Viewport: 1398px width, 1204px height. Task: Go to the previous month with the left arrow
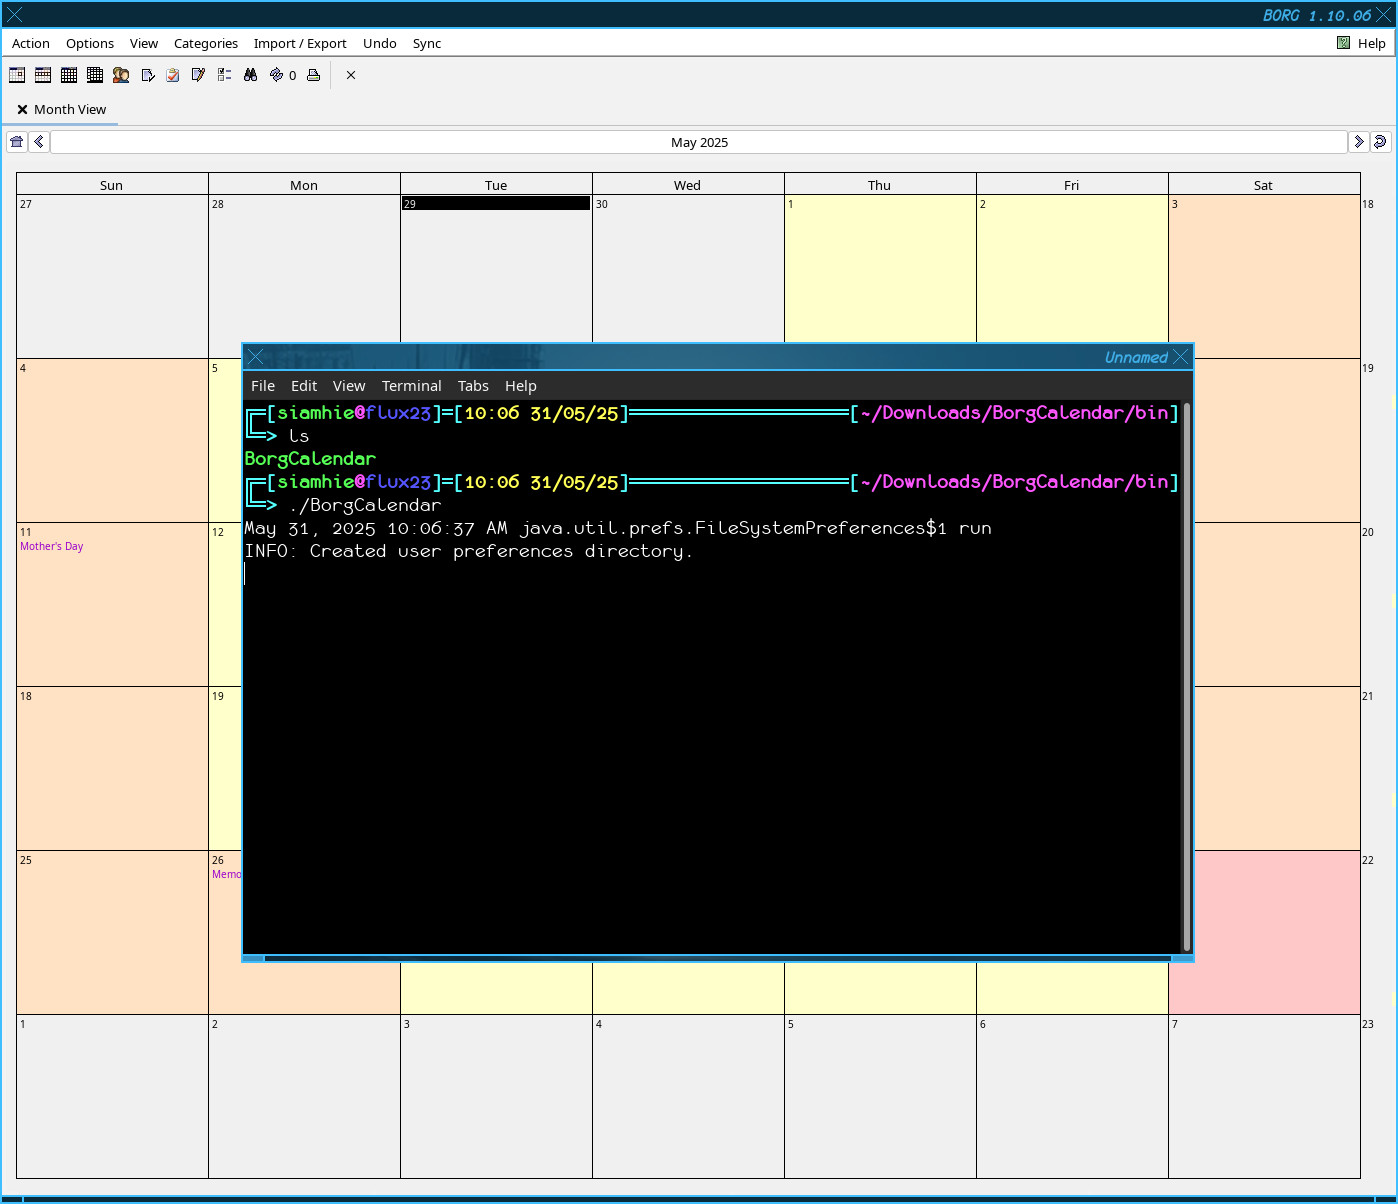(39, 142)
